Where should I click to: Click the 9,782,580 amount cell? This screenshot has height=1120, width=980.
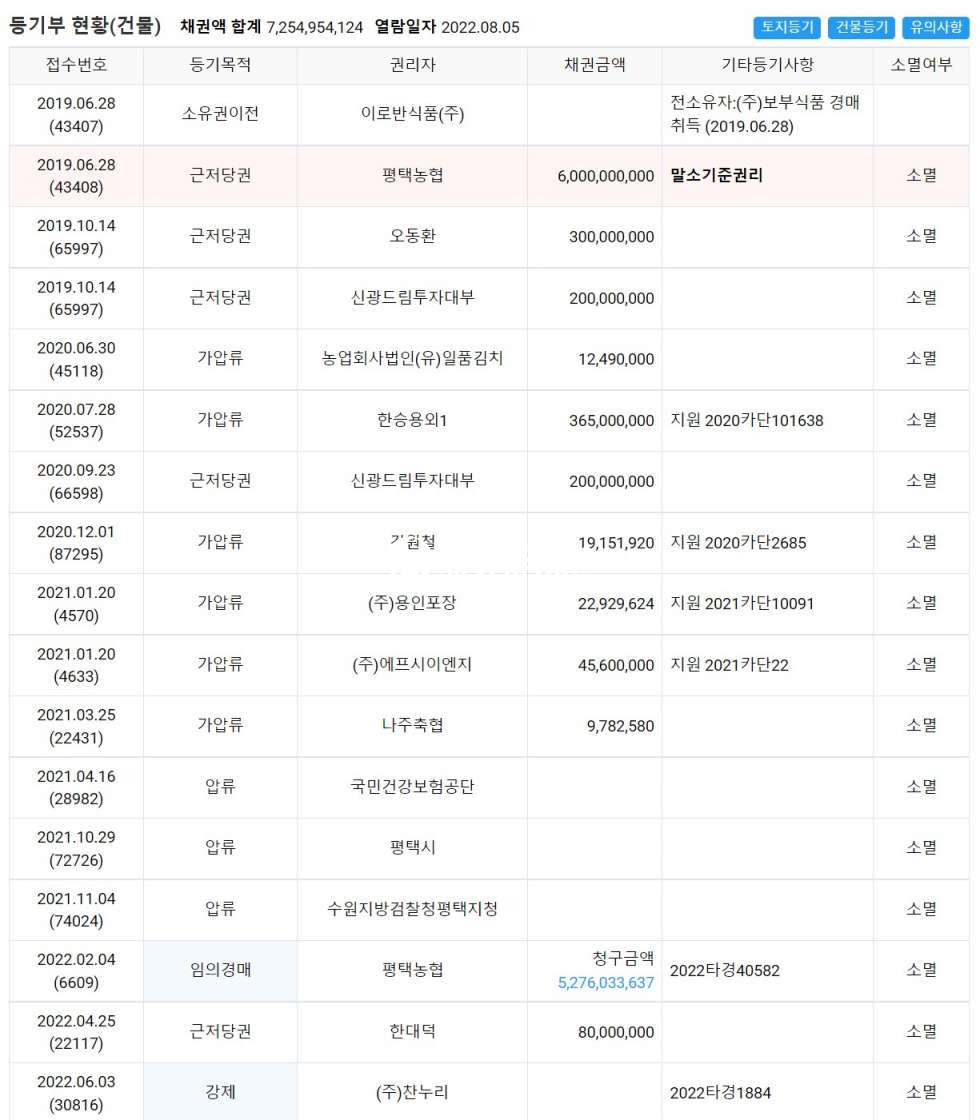point(594,726)
